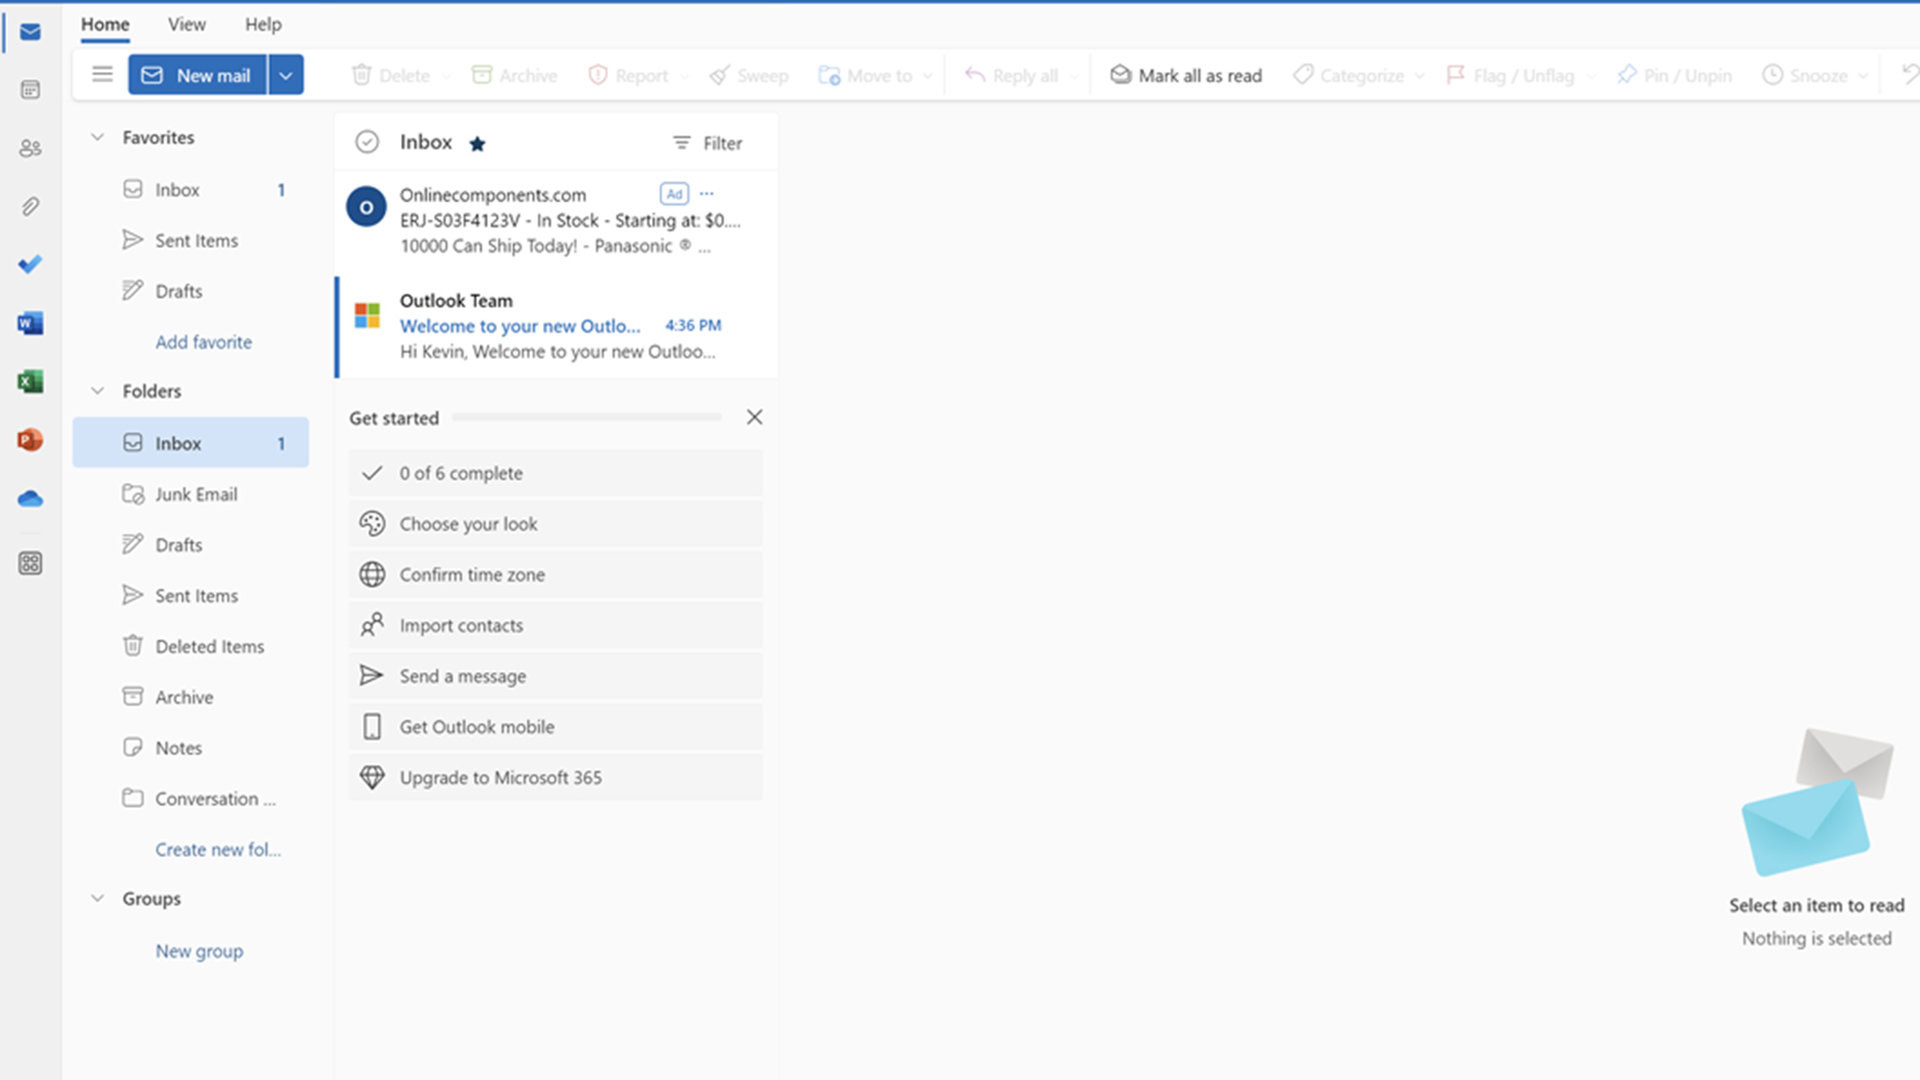This screenshot has width=1920, height=1080.
Task: Open the Filter menu in message list
Action: 707,143
